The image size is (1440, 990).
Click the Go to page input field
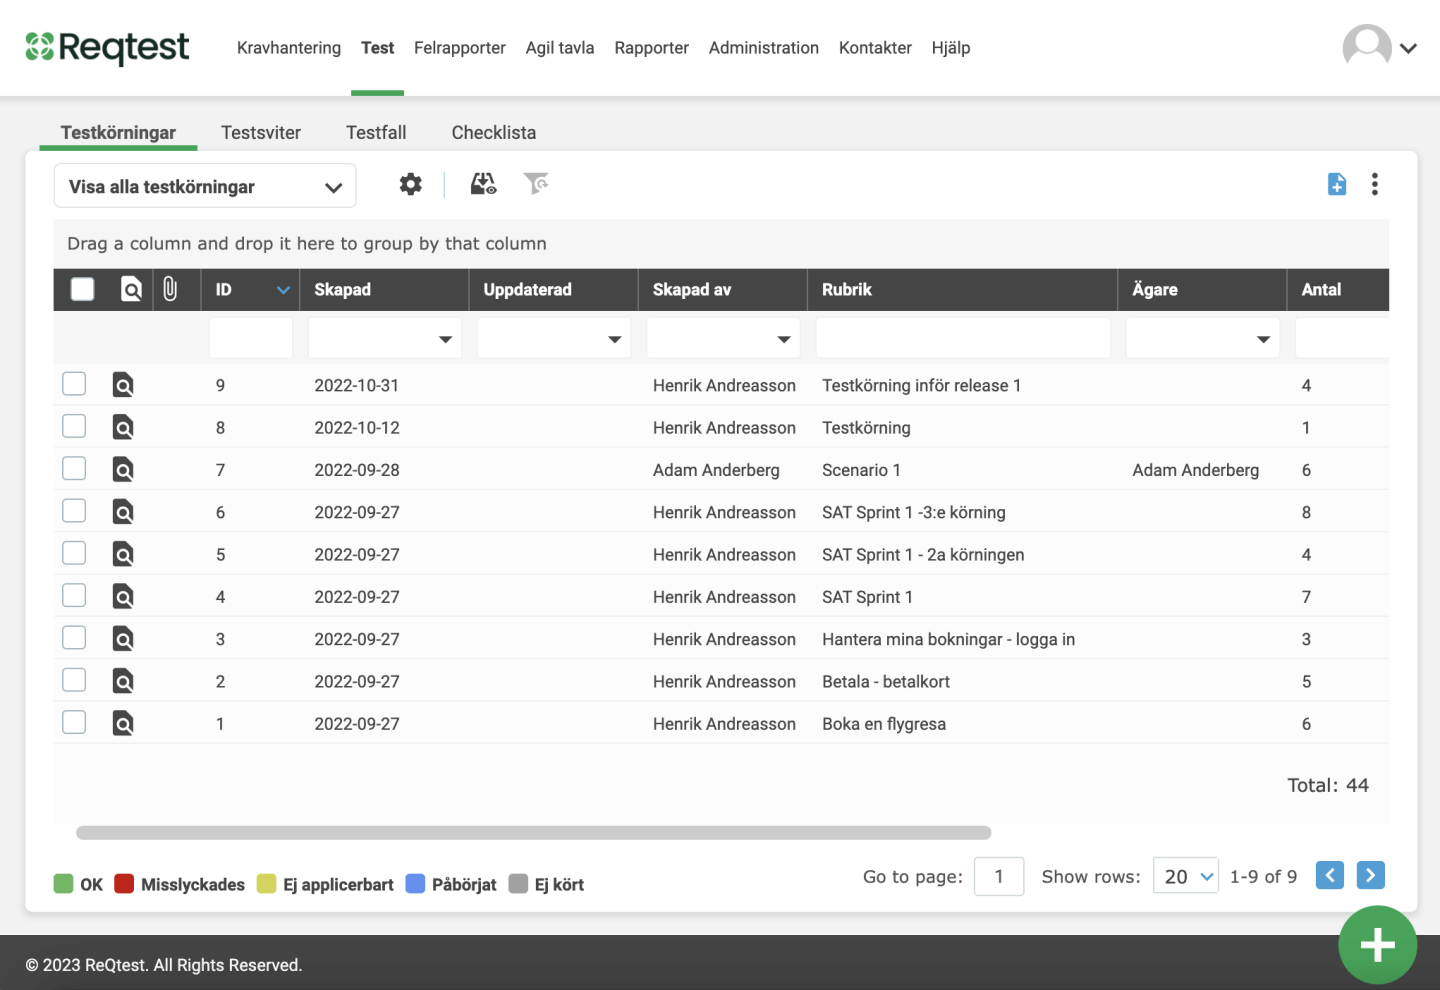[998, 877]
